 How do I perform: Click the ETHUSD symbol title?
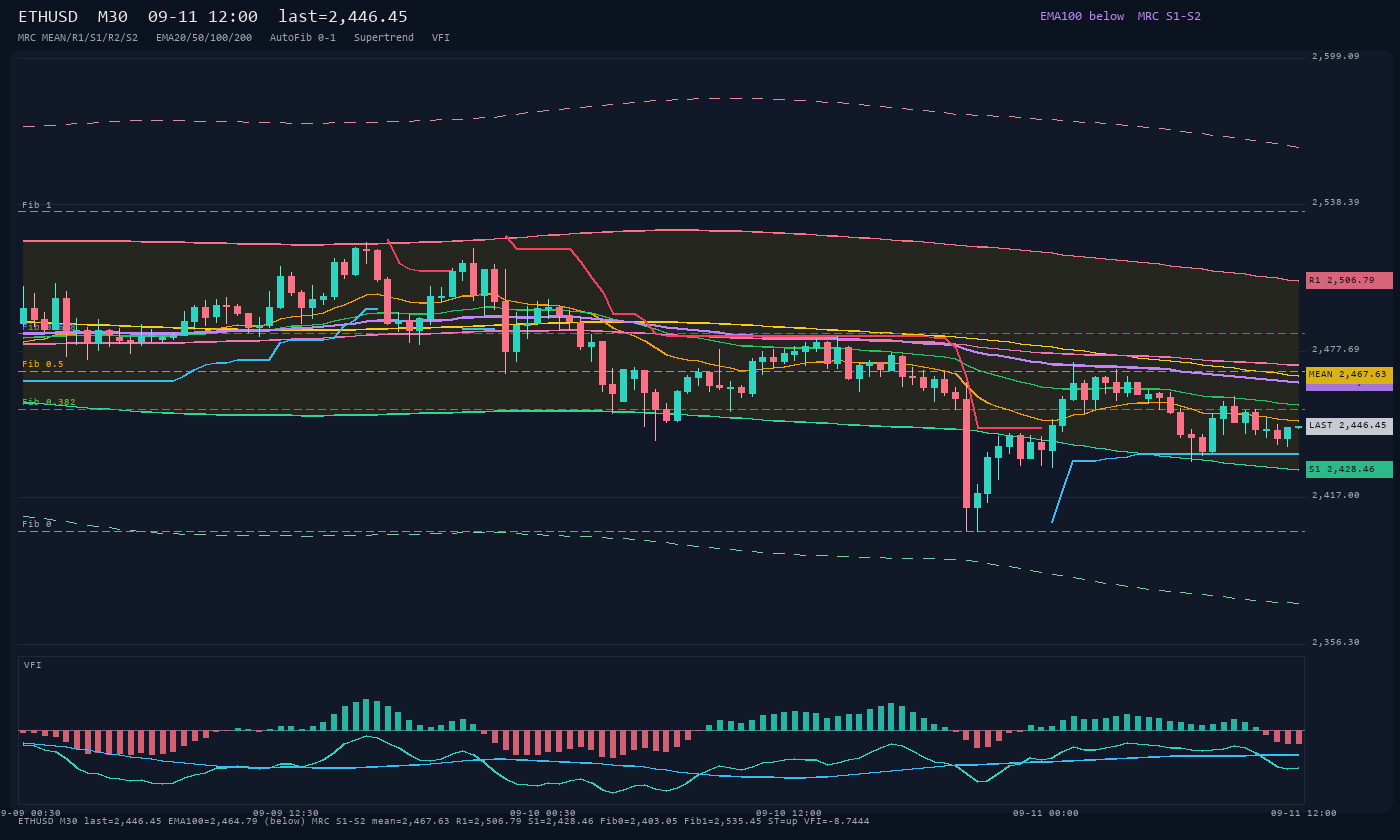48,17
